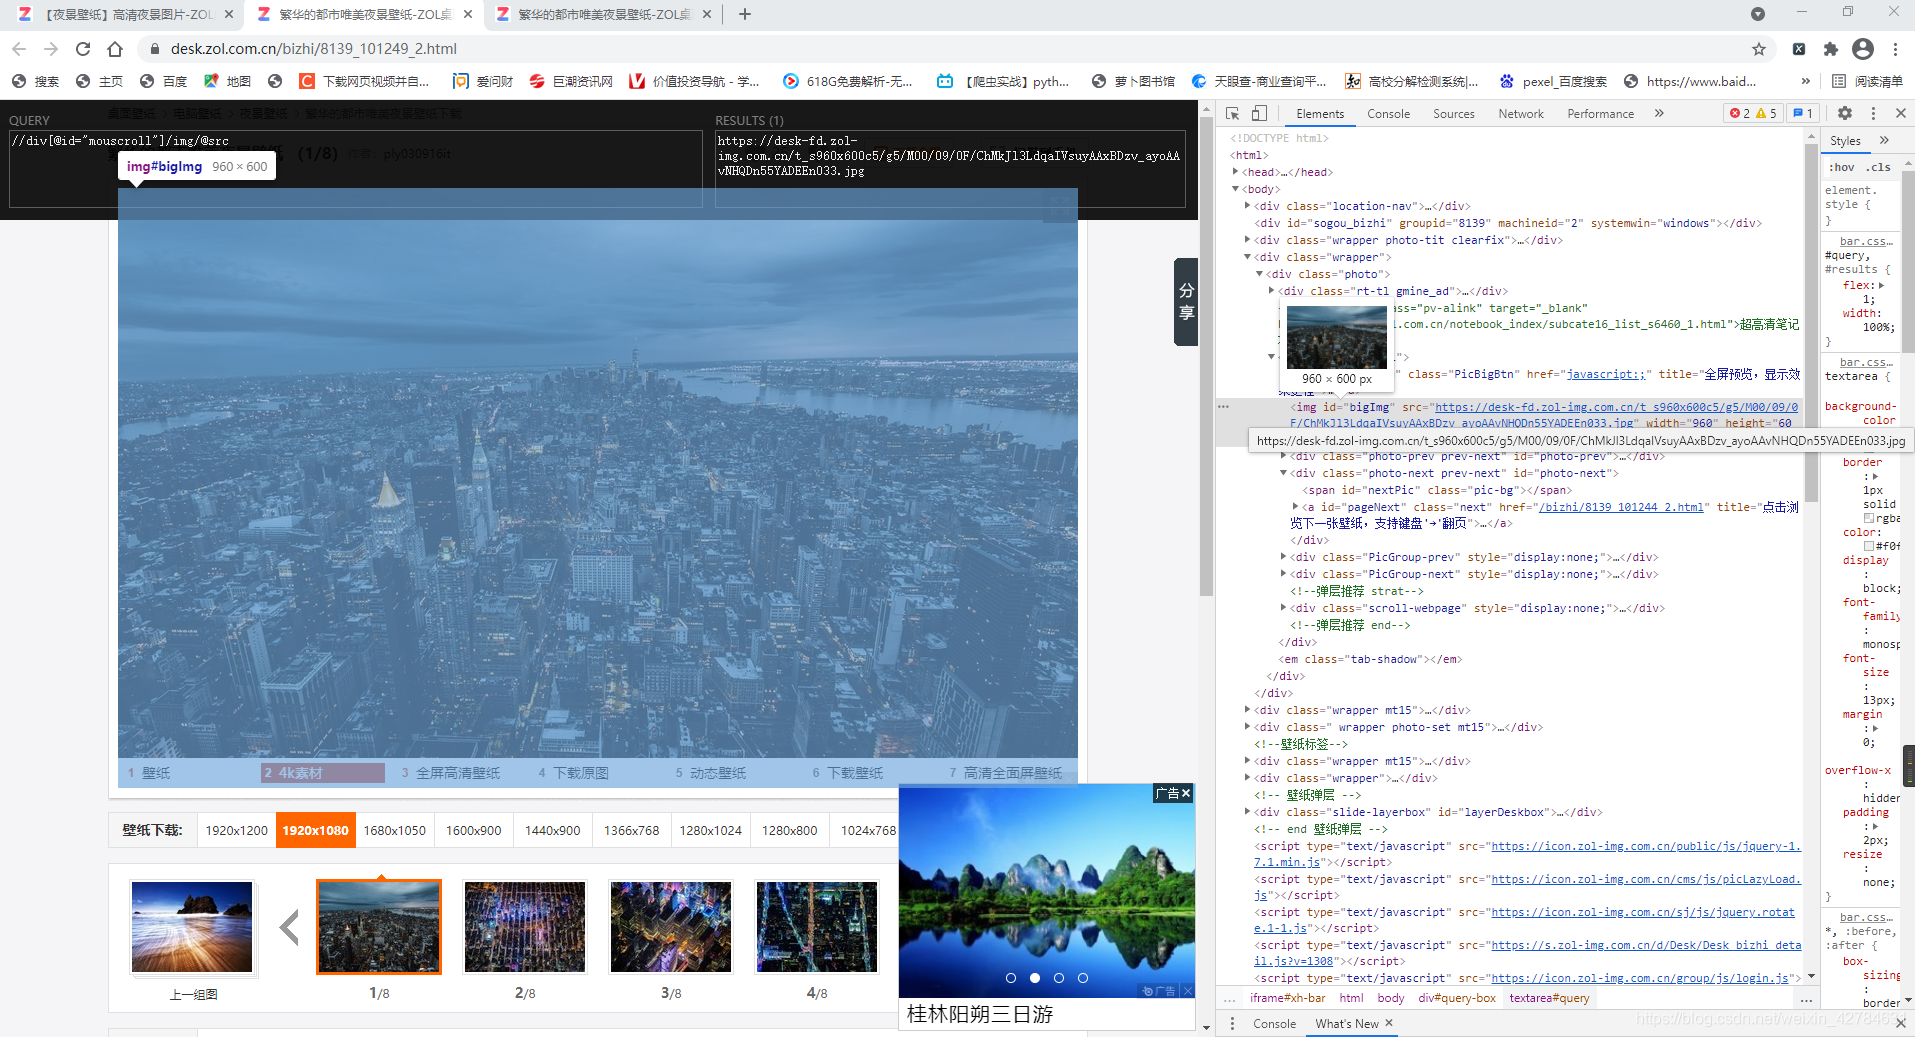This screenshot has height=1037, width=1915.
Task: Expand the PicGroup-prev div node
Action: click(1284, 557)
